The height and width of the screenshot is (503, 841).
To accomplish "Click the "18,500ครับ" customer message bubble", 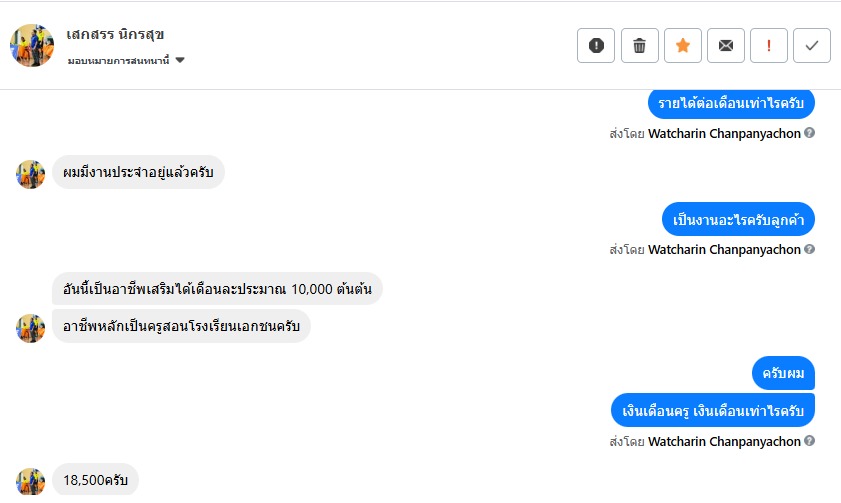I will 95,481.
